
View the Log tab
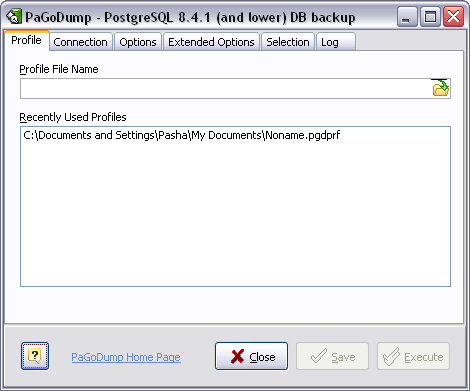(336, 42)
